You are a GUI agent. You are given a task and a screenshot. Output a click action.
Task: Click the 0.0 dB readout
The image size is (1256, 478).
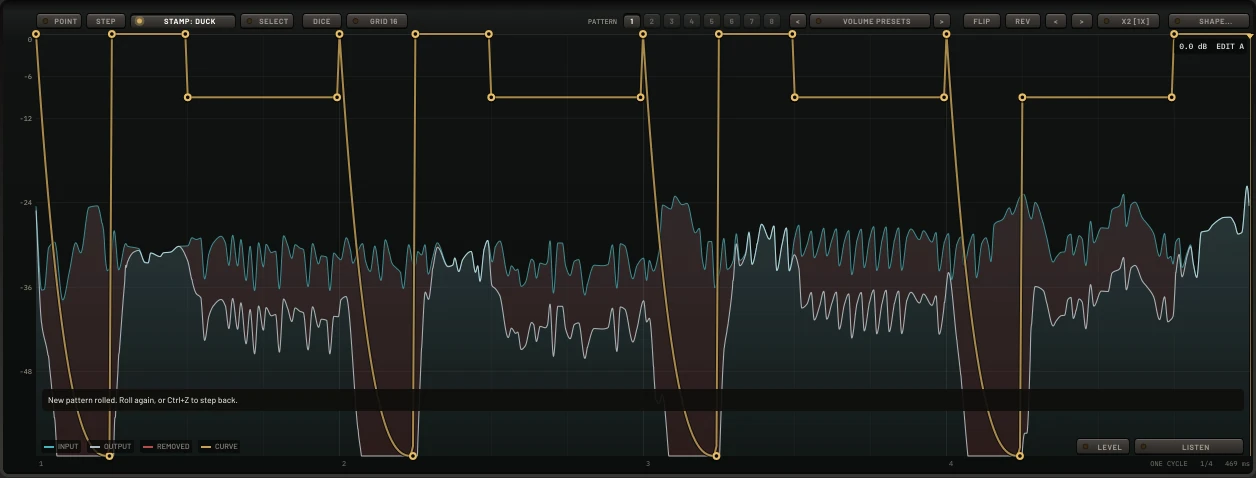1193,47
